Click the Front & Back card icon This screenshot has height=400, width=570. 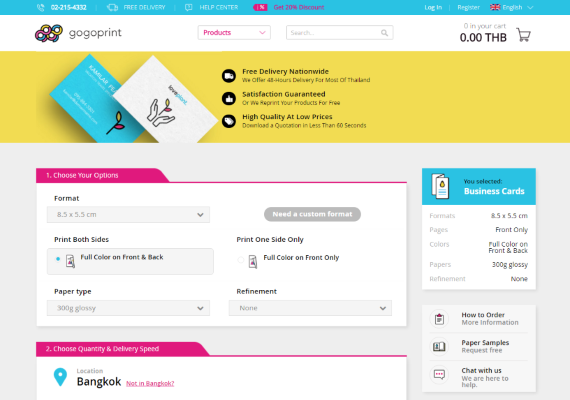tap(71, 261)
